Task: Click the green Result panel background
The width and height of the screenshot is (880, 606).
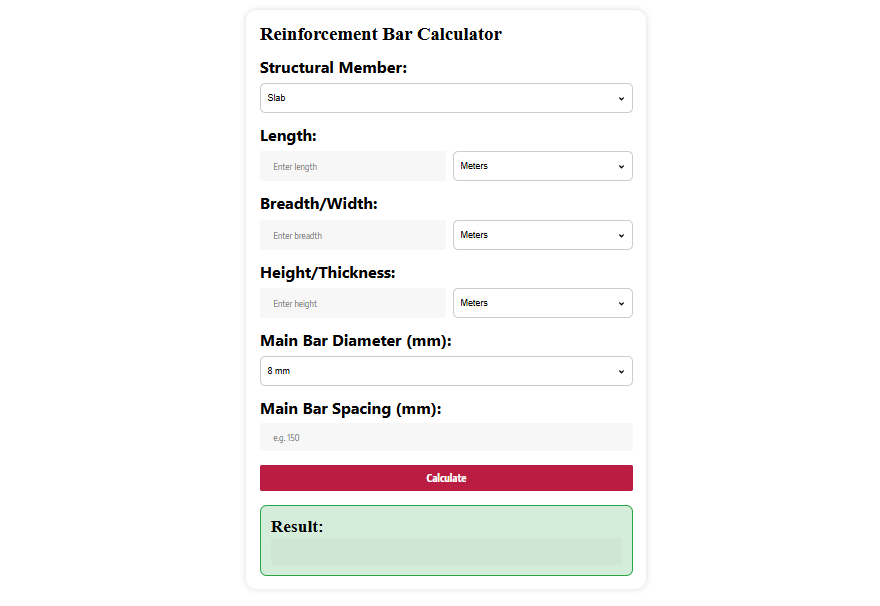Action: click(x=500, y=522)
